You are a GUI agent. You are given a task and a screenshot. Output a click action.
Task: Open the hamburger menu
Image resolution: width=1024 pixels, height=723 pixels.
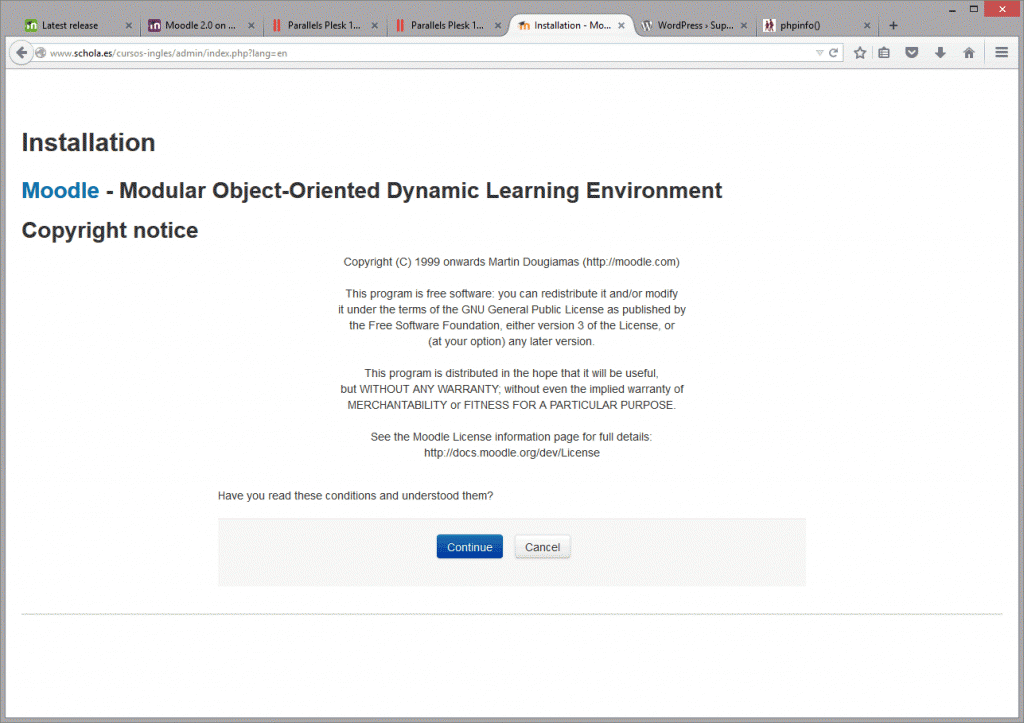coord(1001,52)
